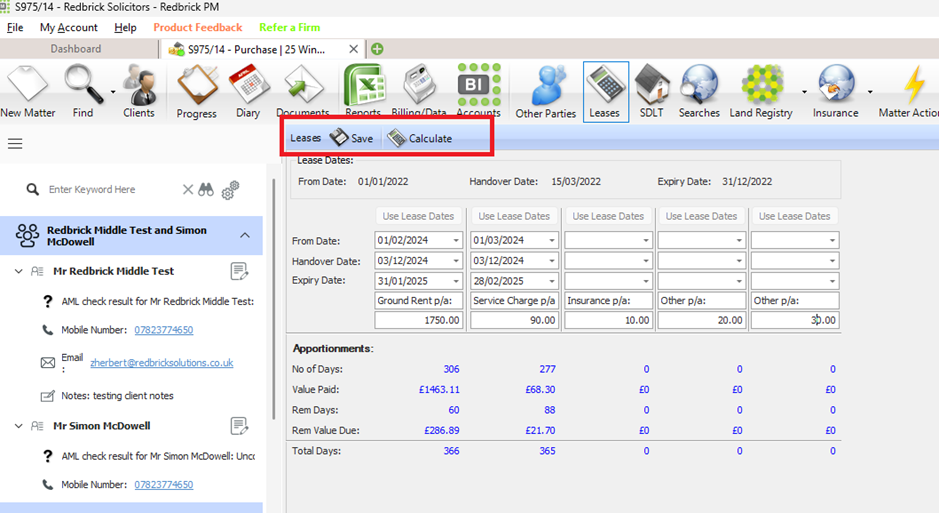Click the first Other p/a amount field 20.00
This screenshot has width=939, height=513.
[701, 320]
